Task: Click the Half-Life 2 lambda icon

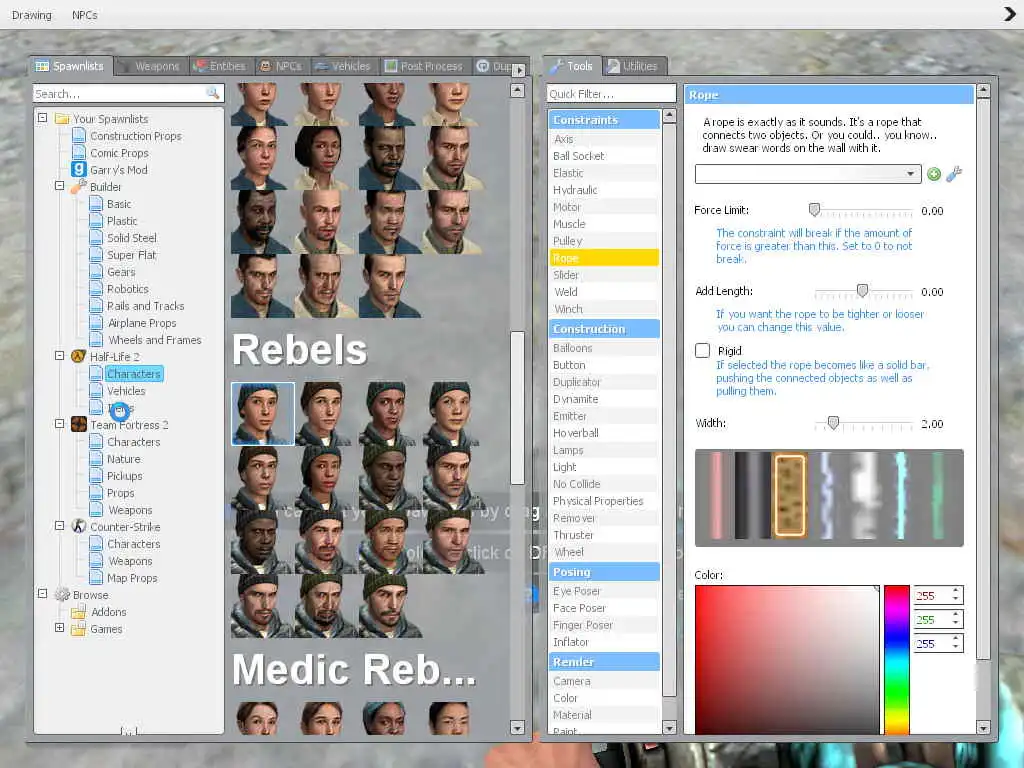Action: point(78,356)
